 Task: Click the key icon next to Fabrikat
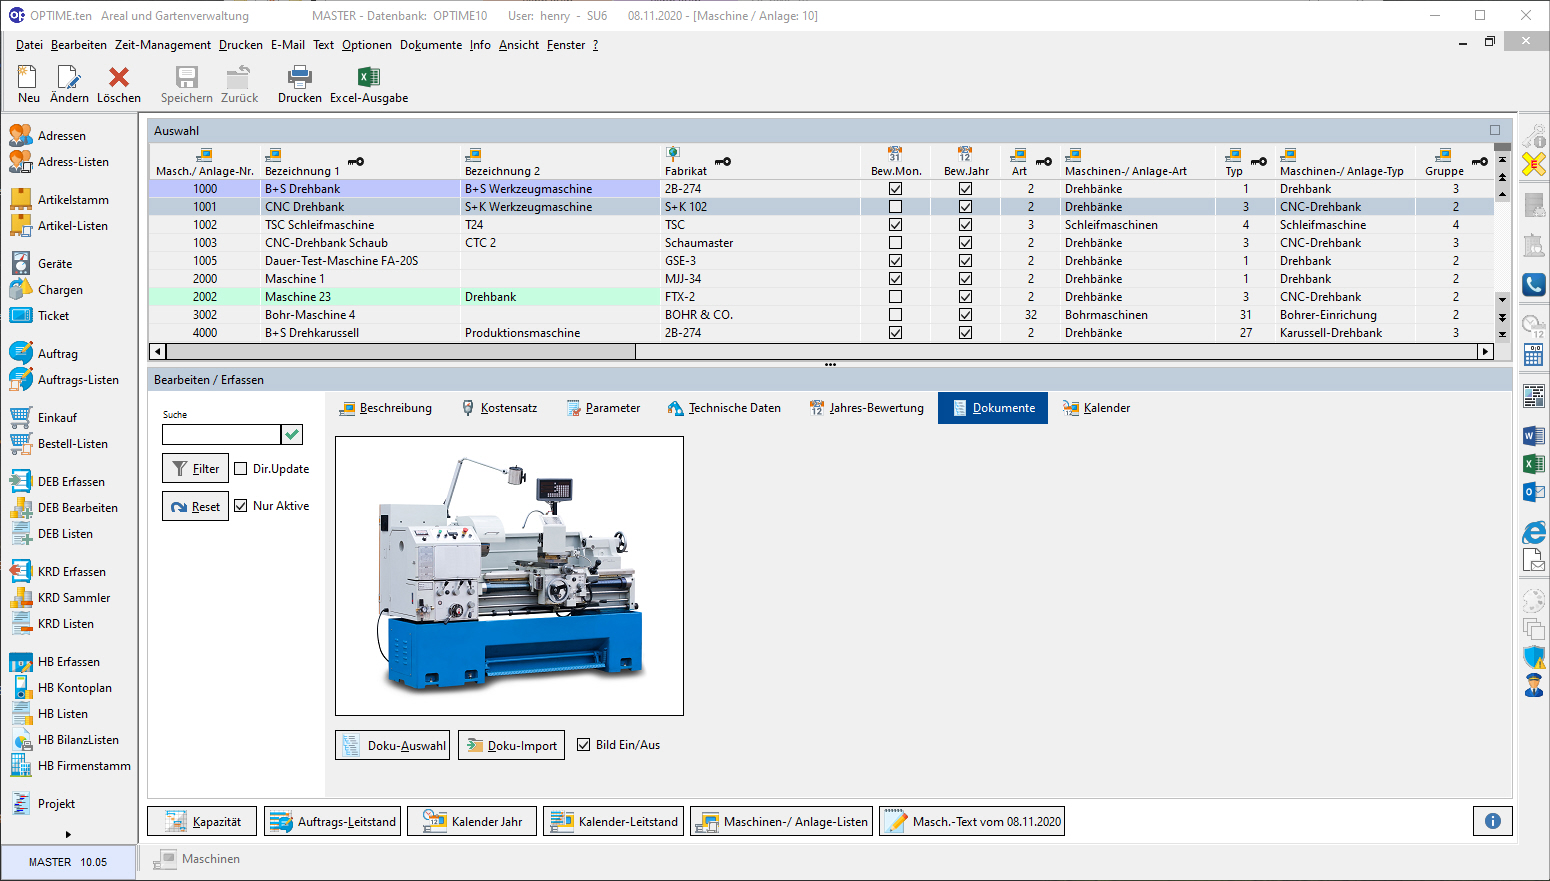click(x=723, y=162)
